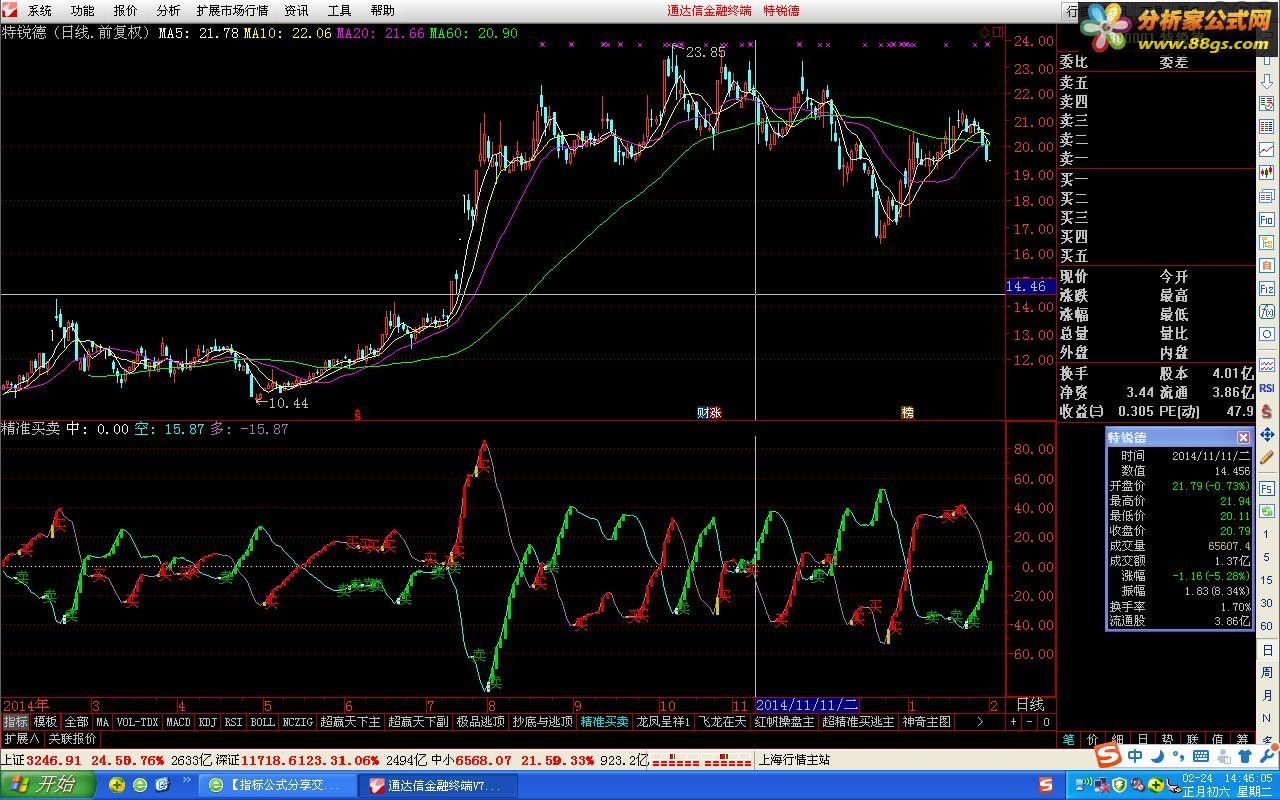The image size is (1280, 800).
Task: Close the 特锐德 data info popup
Action: click(x=1243, y=437)
